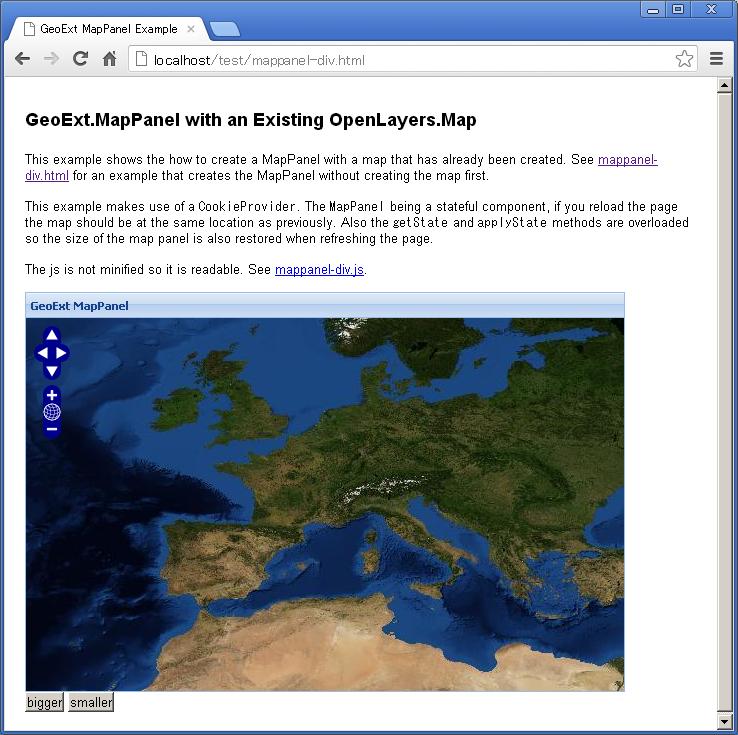
Task: Go to the browser home page
Action: [x=110, y=59]
